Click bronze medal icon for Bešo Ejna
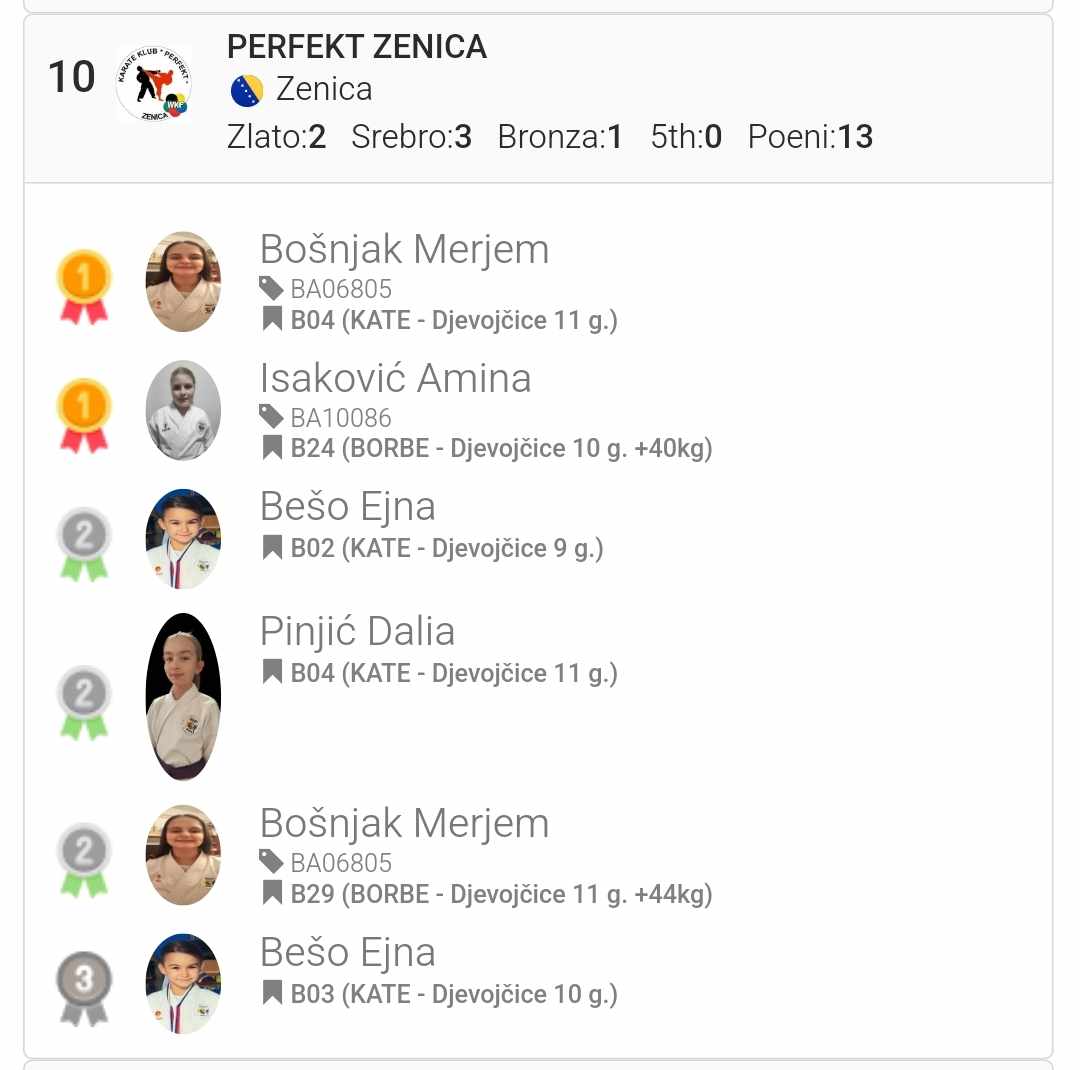 pyautogui.click(x=84, y=987)
